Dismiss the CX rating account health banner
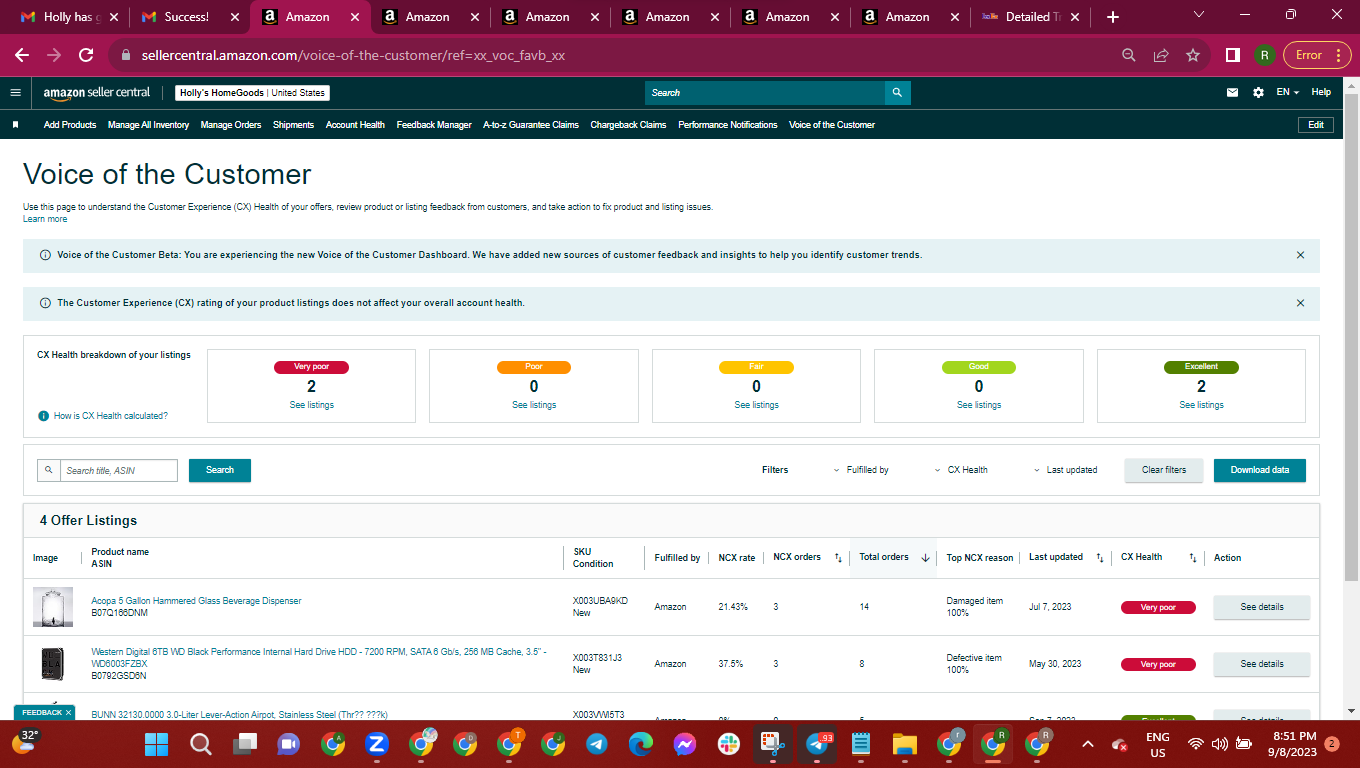This screenshot has height=768, width=1360. pyautogui.click(x=1300, y=303)
